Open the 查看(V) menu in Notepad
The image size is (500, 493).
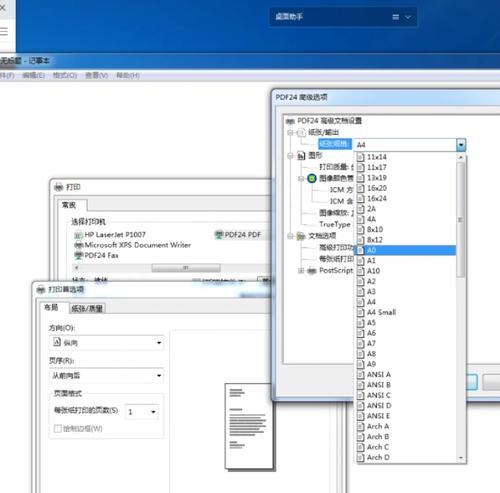point(97,76)
